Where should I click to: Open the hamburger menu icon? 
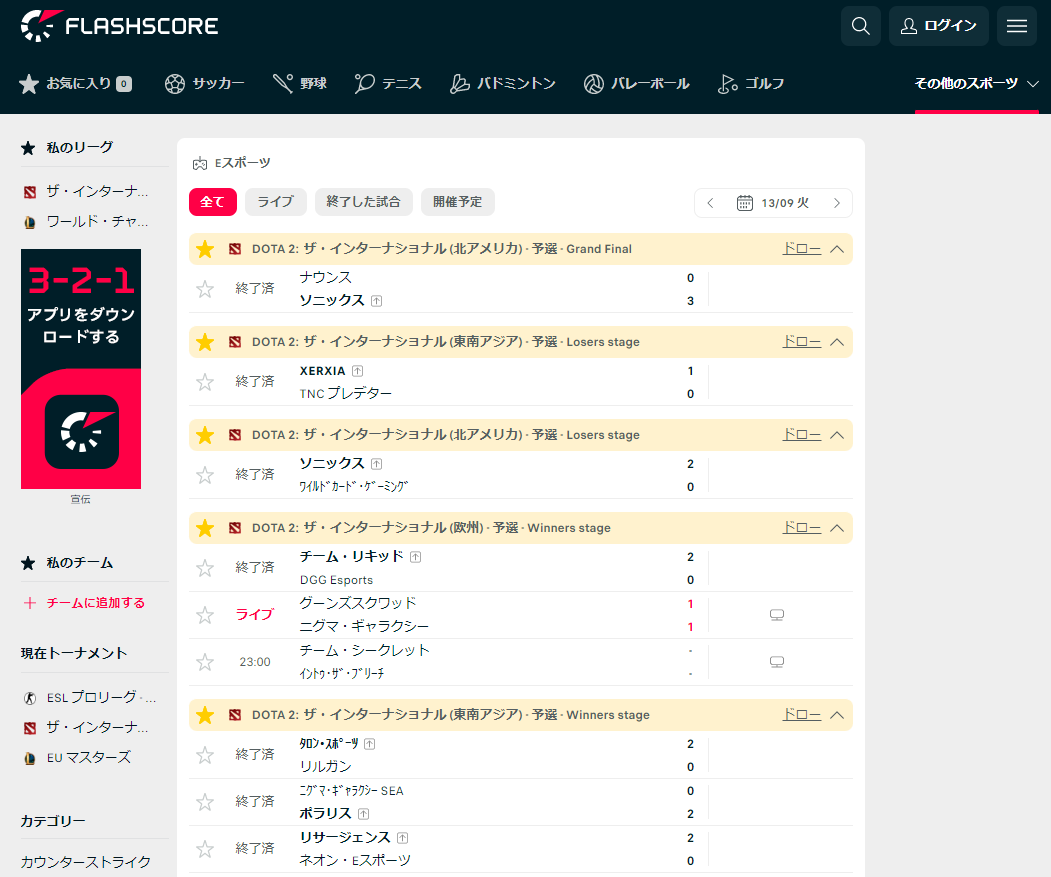pos(1016,26)
